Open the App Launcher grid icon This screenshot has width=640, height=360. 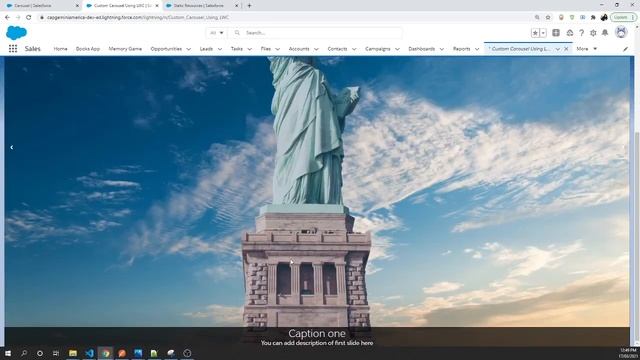coord(13,49)
